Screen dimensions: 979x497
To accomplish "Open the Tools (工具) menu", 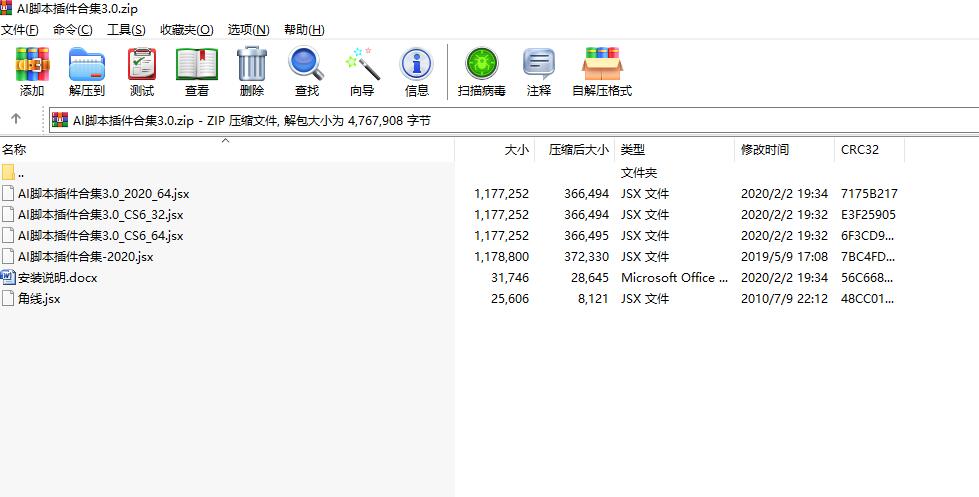I will coord(126,29).
